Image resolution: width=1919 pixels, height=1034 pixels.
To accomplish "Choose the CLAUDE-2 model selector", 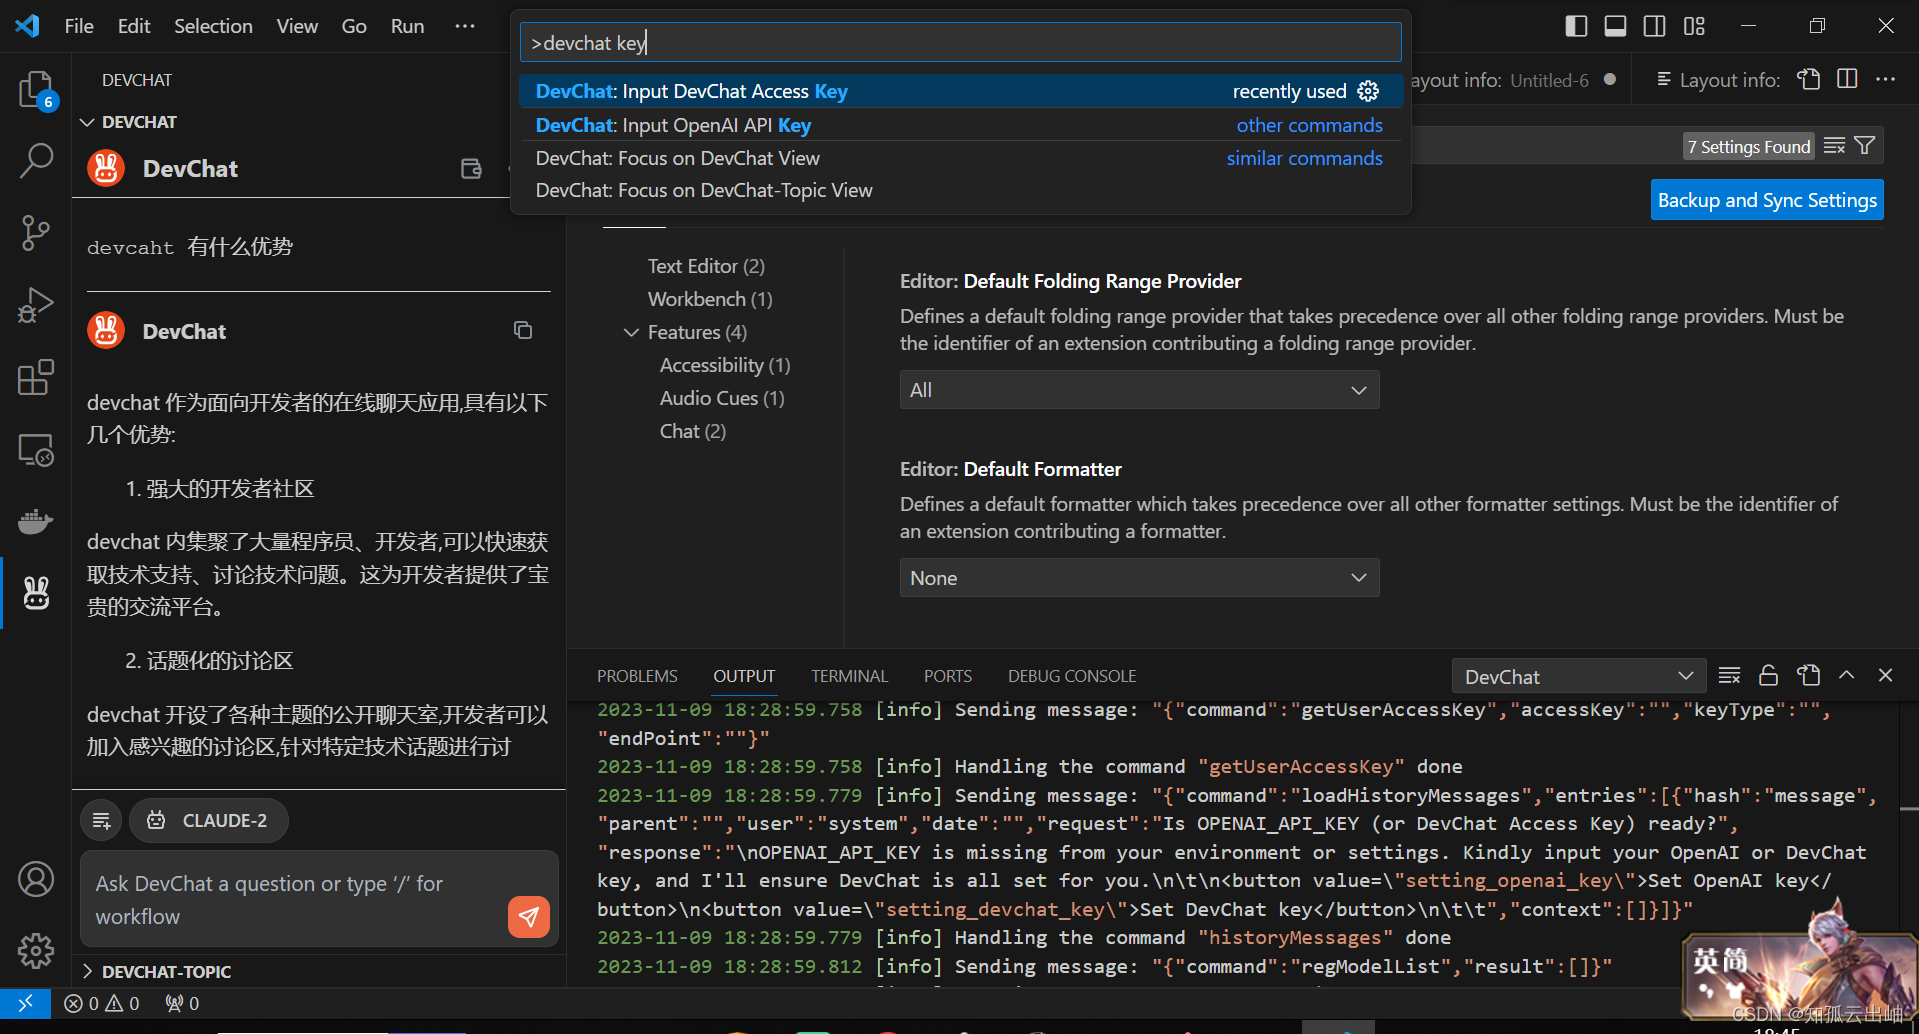I will tap(209, 820).
